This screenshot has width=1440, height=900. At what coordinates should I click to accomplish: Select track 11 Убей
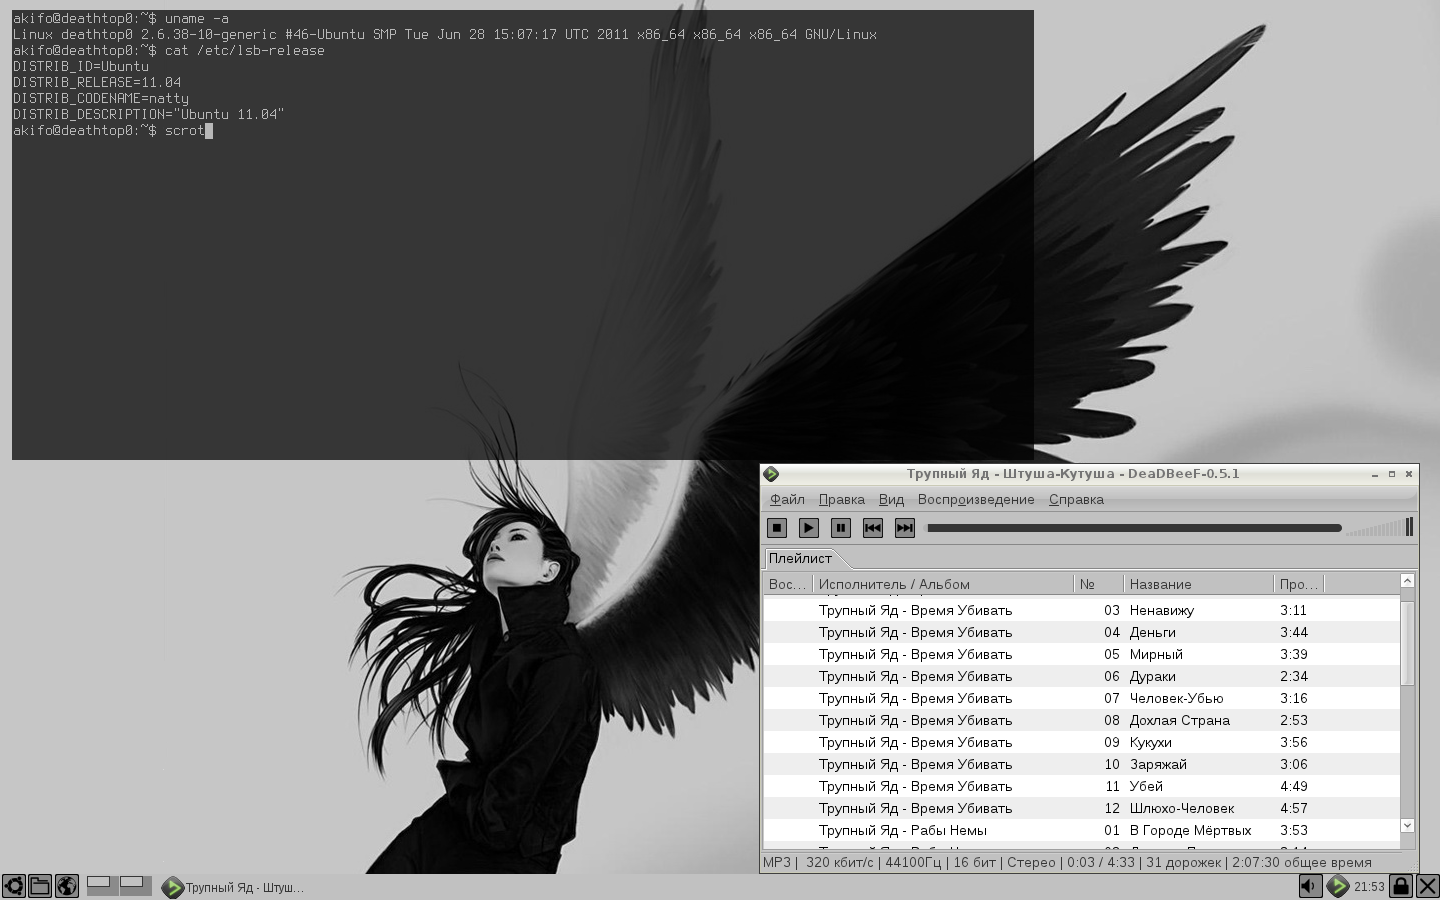[1082, 786]
